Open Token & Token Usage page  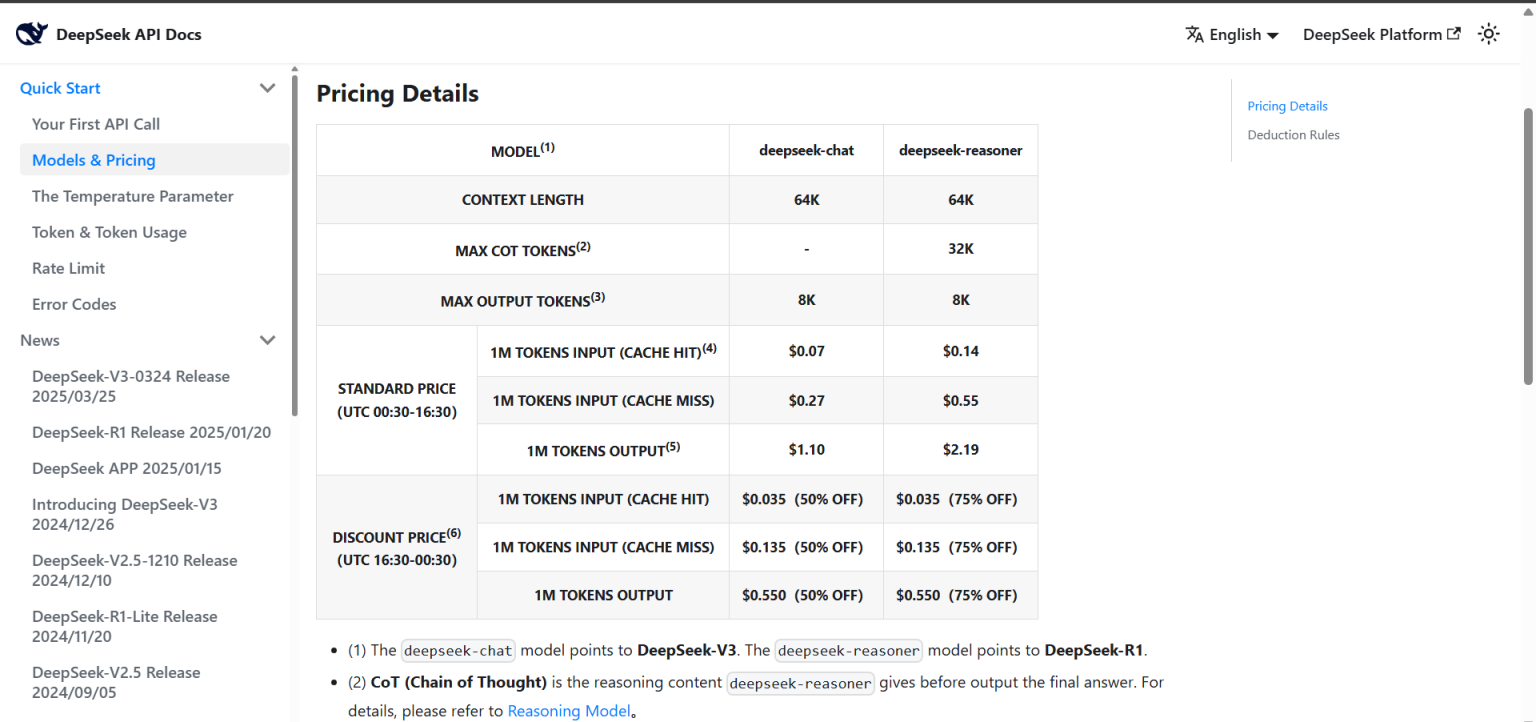tap(109, 232)
